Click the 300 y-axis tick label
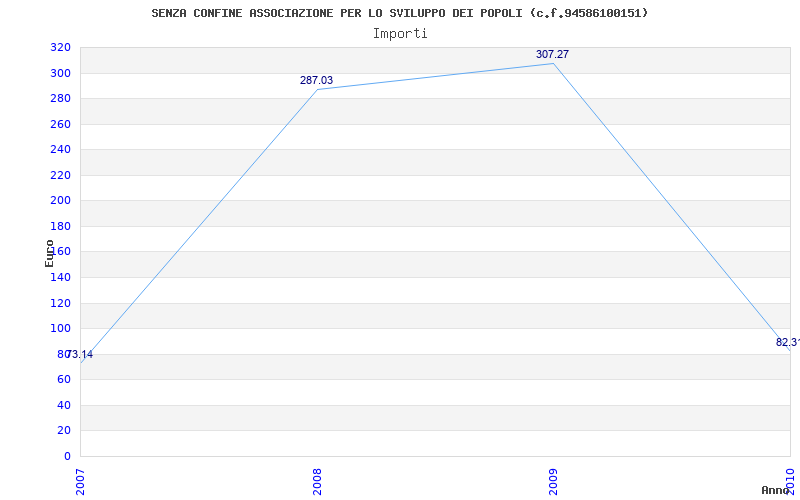Viewport: 800px width, 500px height. (60, 73)
